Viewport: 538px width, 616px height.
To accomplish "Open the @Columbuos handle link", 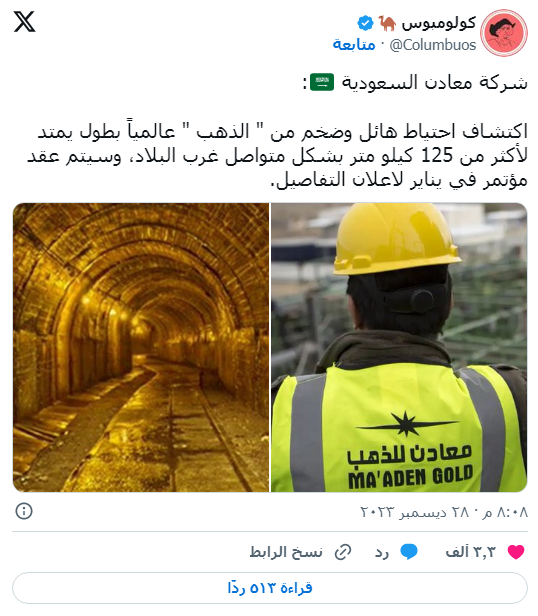I will (433, 45).
